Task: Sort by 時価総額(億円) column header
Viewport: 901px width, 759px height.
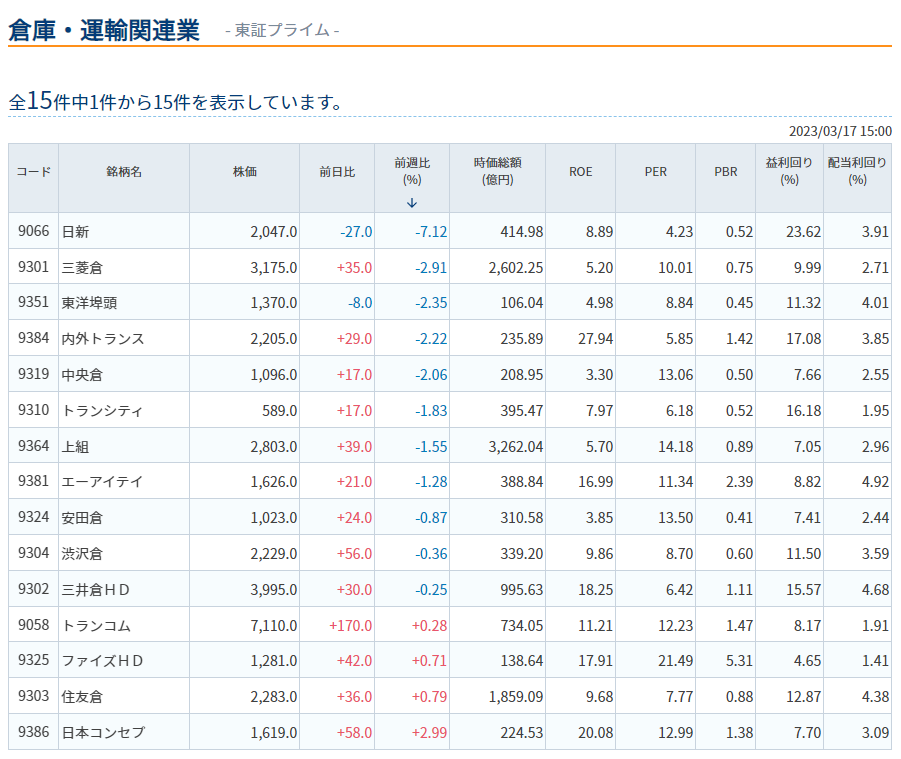Action: 498,171
